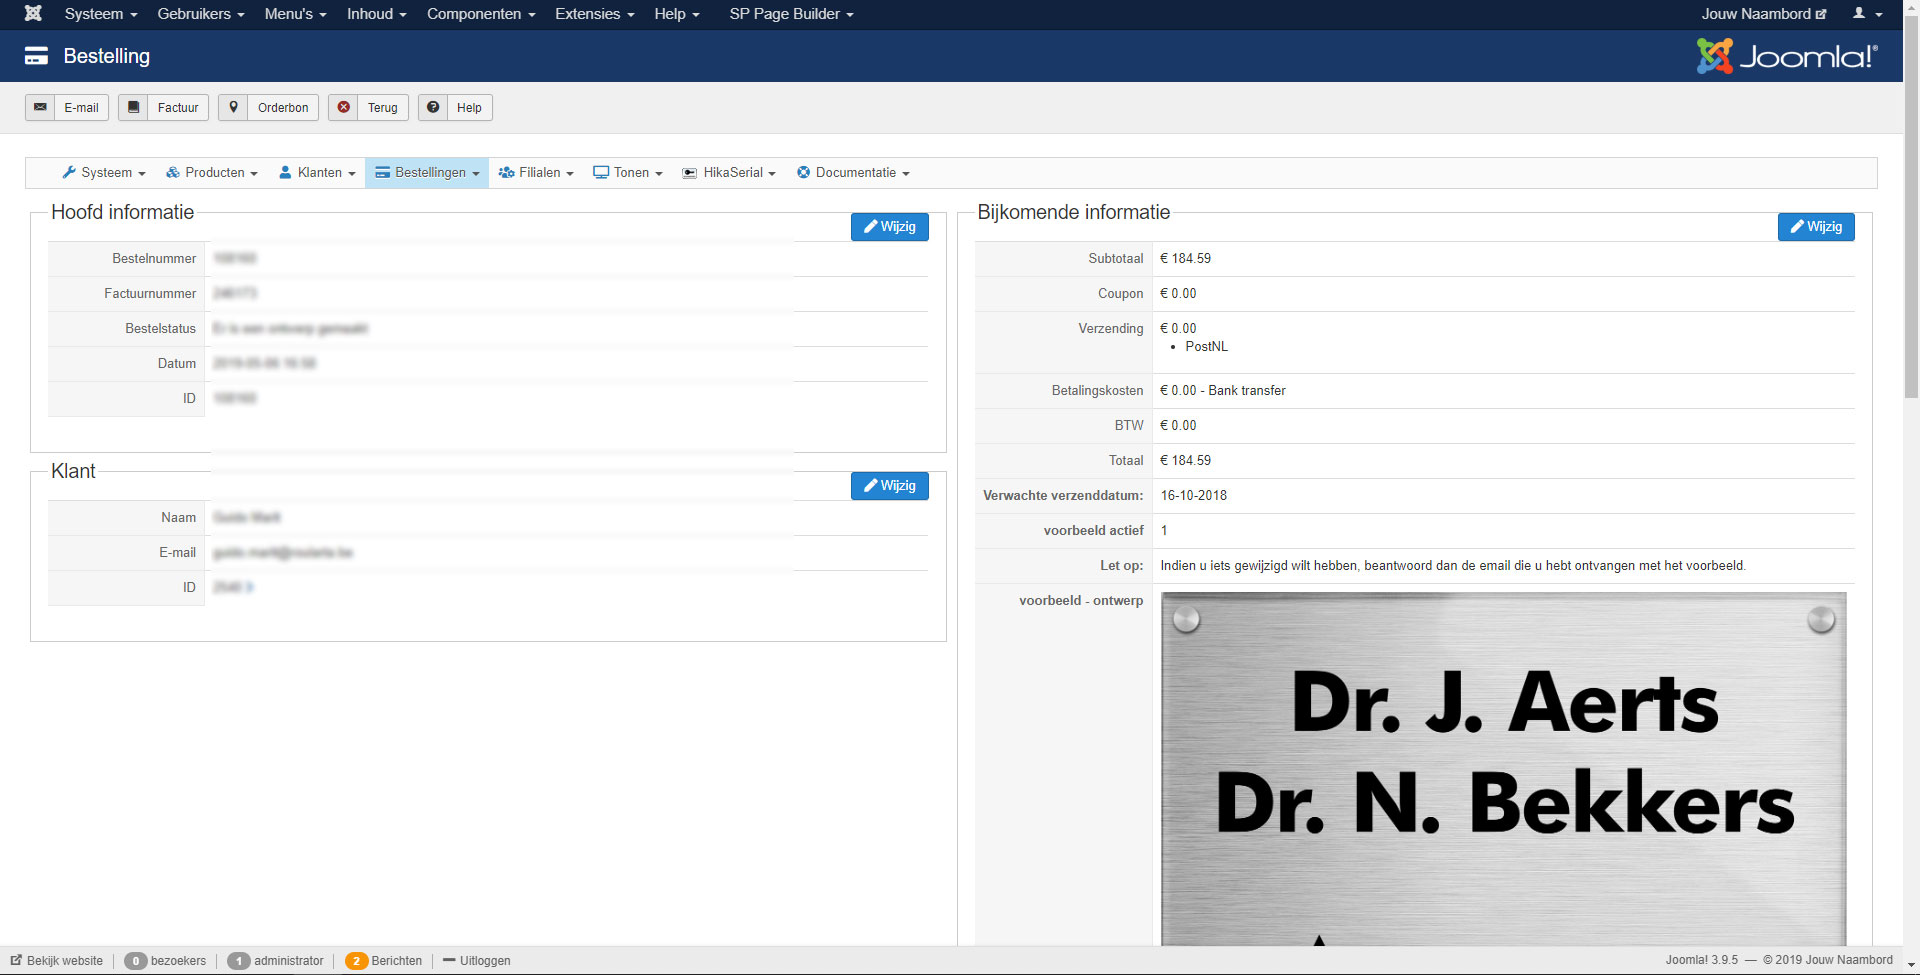Click the Bank transfer payment text
This screenshot has height=975, width=1920.
coord(1247,390)
